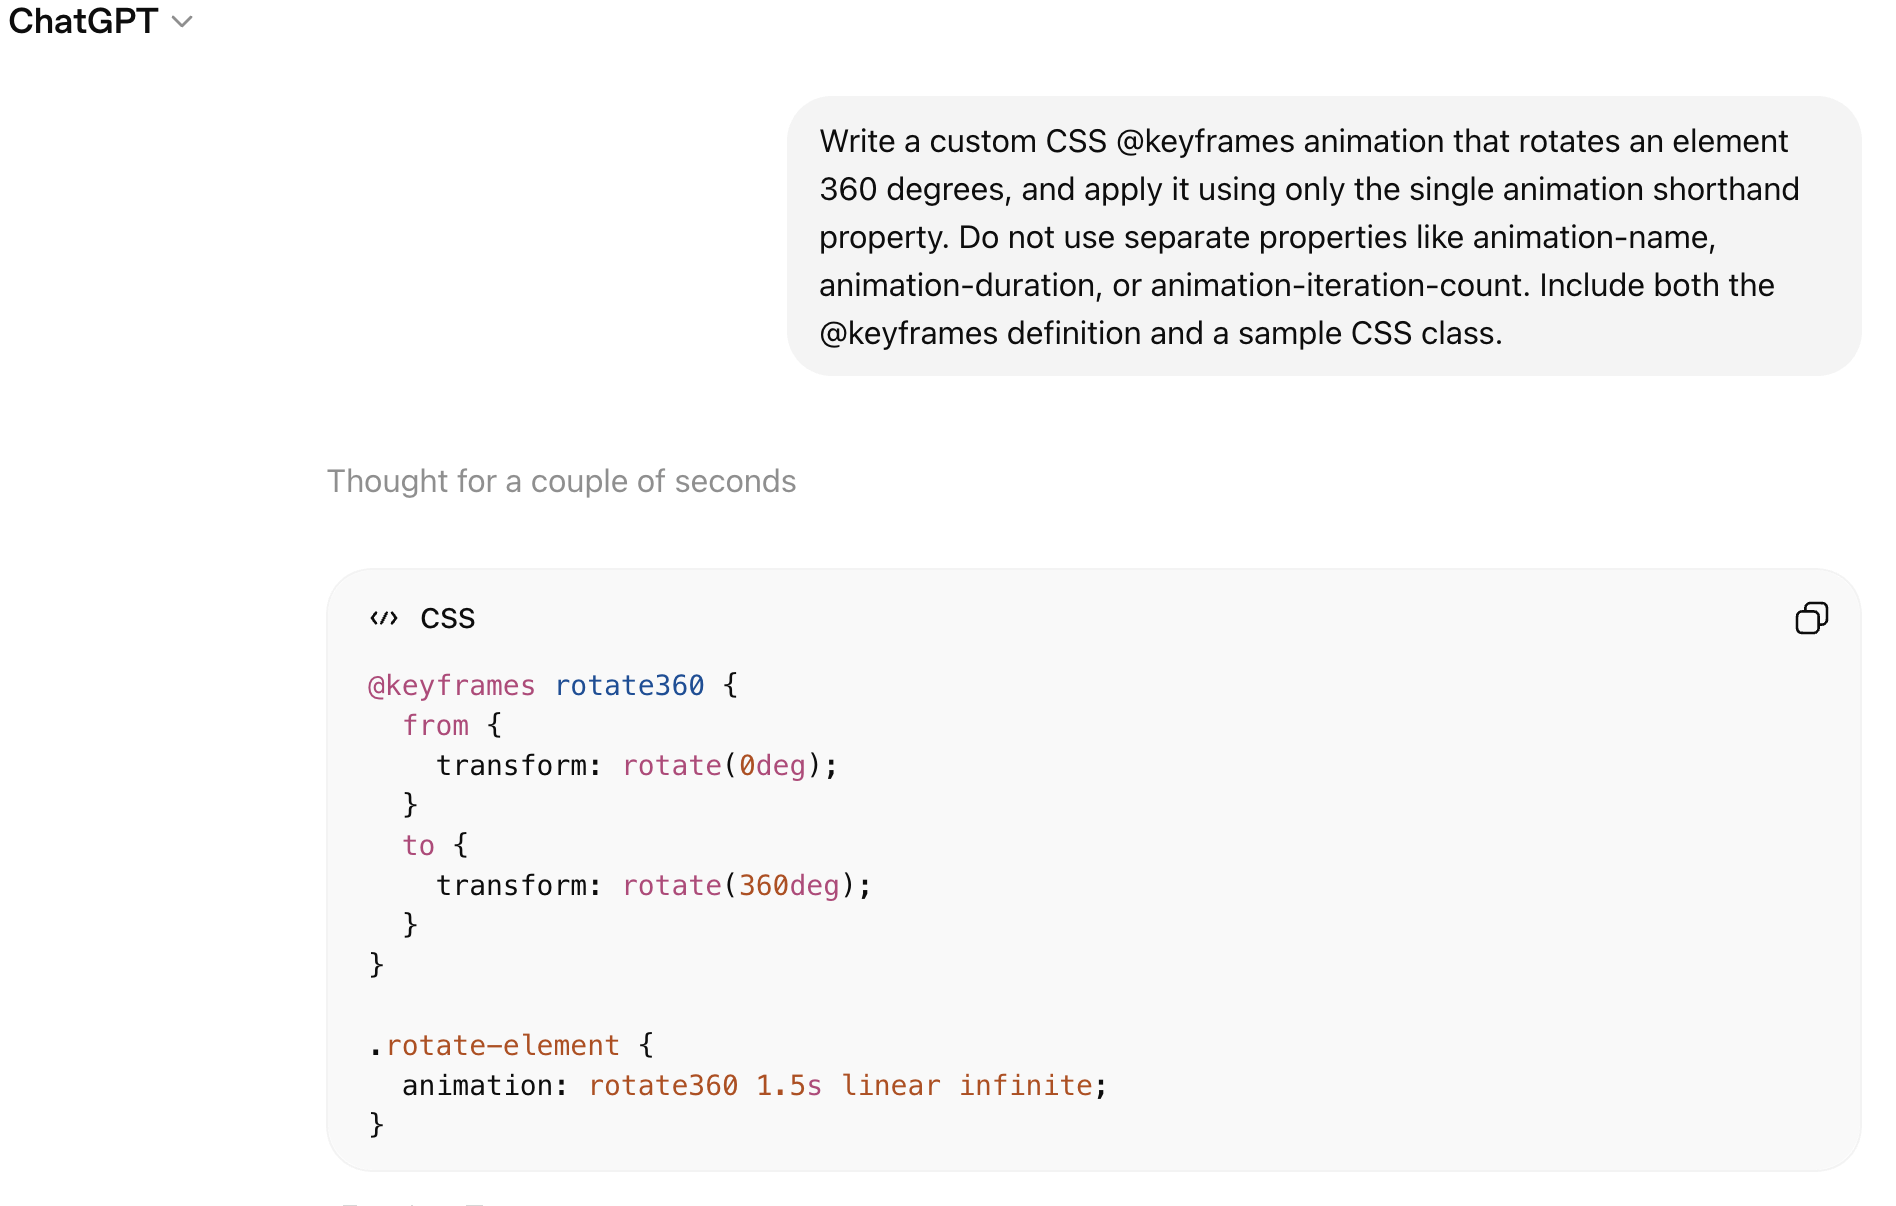Click the "animation" property name
Viewport: 1896px width, 1206px height.
pos(479,1086)
